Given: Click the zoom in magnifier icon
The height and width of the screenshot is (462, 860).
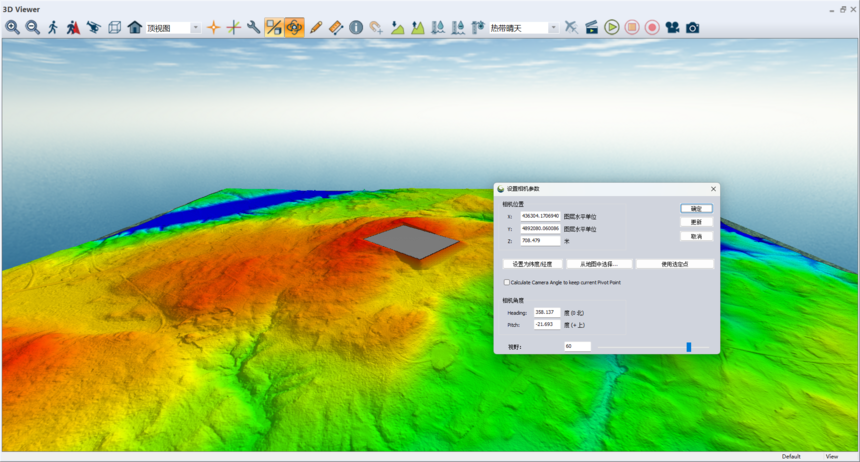Looking at the screenshot, I should [x=12, y=28].
